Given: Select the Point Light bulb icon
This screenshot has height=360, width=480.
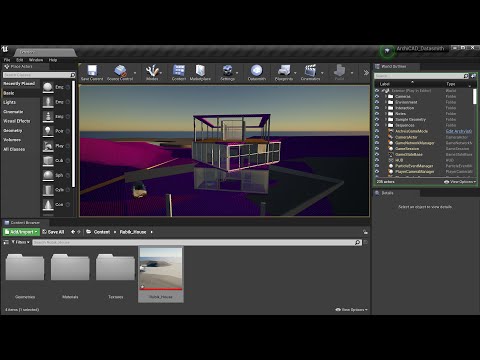Looking at the screenshot, I should pyautogui.click(x=48, y=131).
